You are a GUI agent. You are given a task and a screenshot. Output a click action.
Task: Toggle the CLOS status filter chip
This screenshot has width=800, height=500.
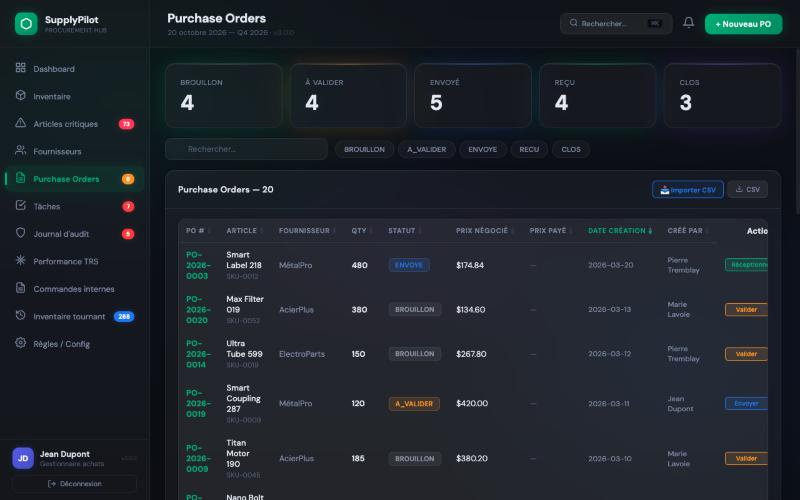click(571, 149)
